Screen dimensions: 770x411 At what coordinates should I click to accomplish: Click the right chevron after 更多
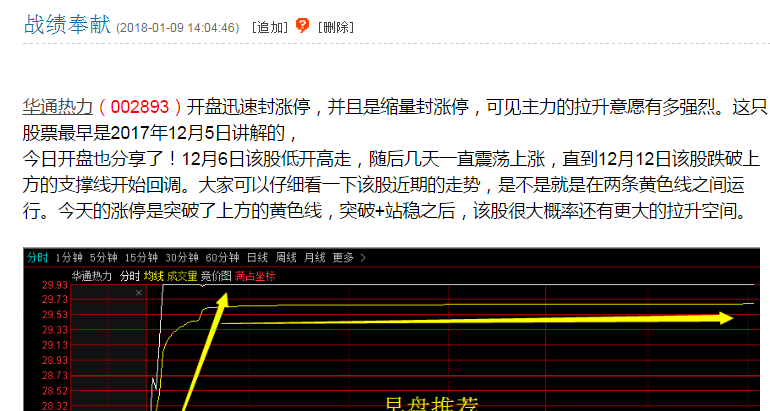[x=362, y=257]
